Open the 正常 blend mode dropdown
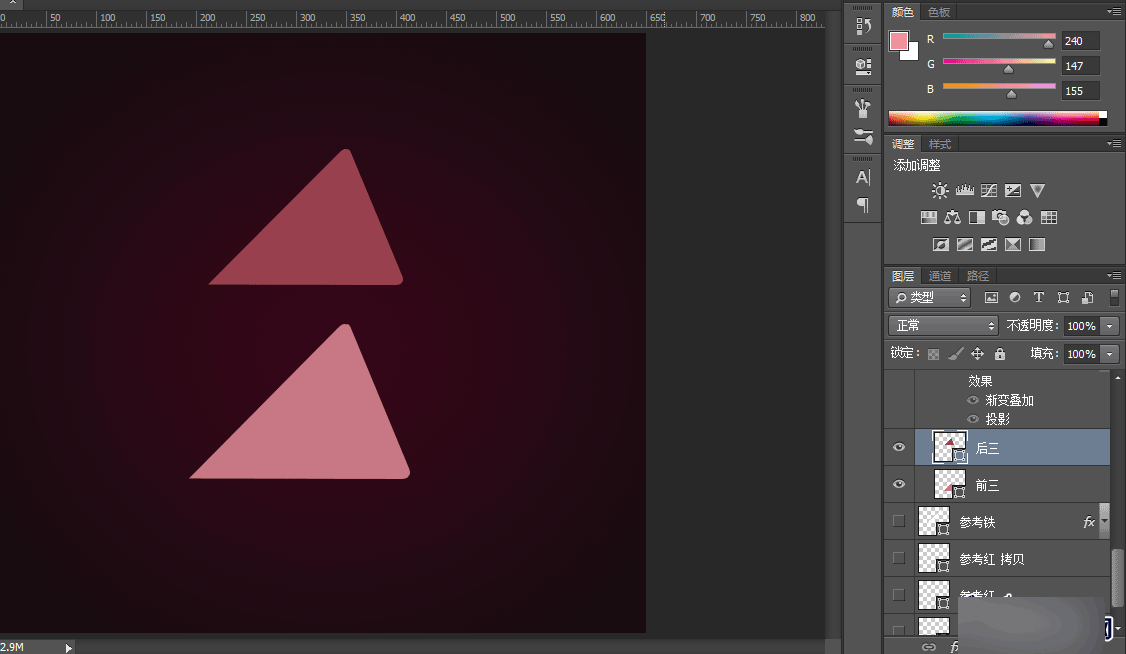Screen dimensions: 1126x654 point(943,326)
